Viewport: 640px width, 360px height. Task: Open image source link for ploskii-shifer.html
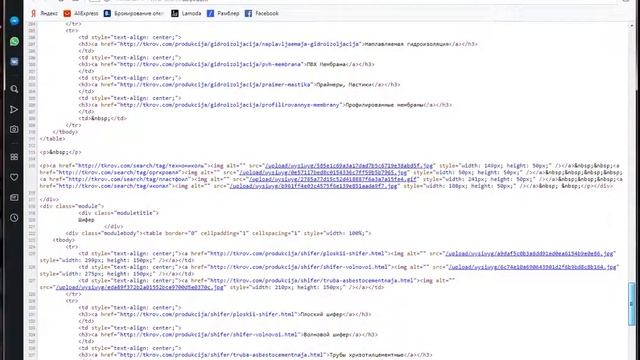pos(529,253)
